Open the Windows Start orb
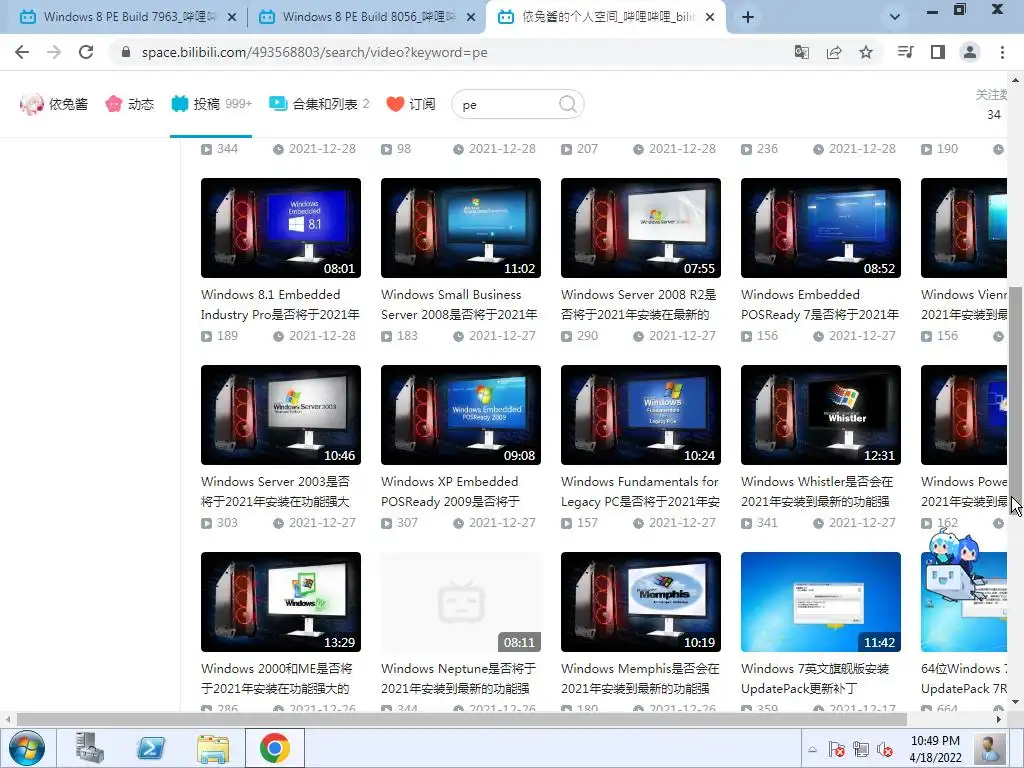 [x=27, y=748]
